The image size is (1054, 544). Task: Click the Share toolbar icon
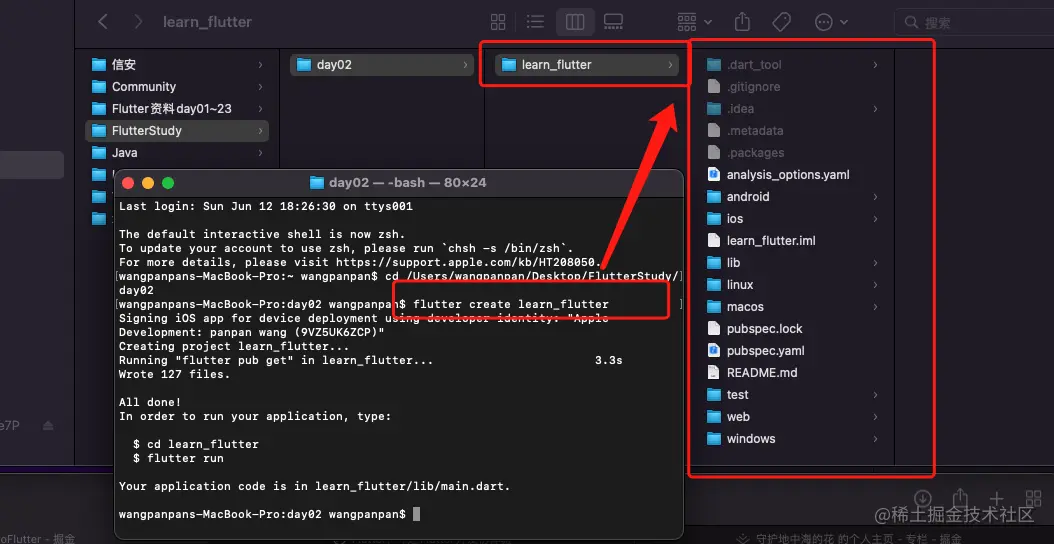click(x=742, y=22)
